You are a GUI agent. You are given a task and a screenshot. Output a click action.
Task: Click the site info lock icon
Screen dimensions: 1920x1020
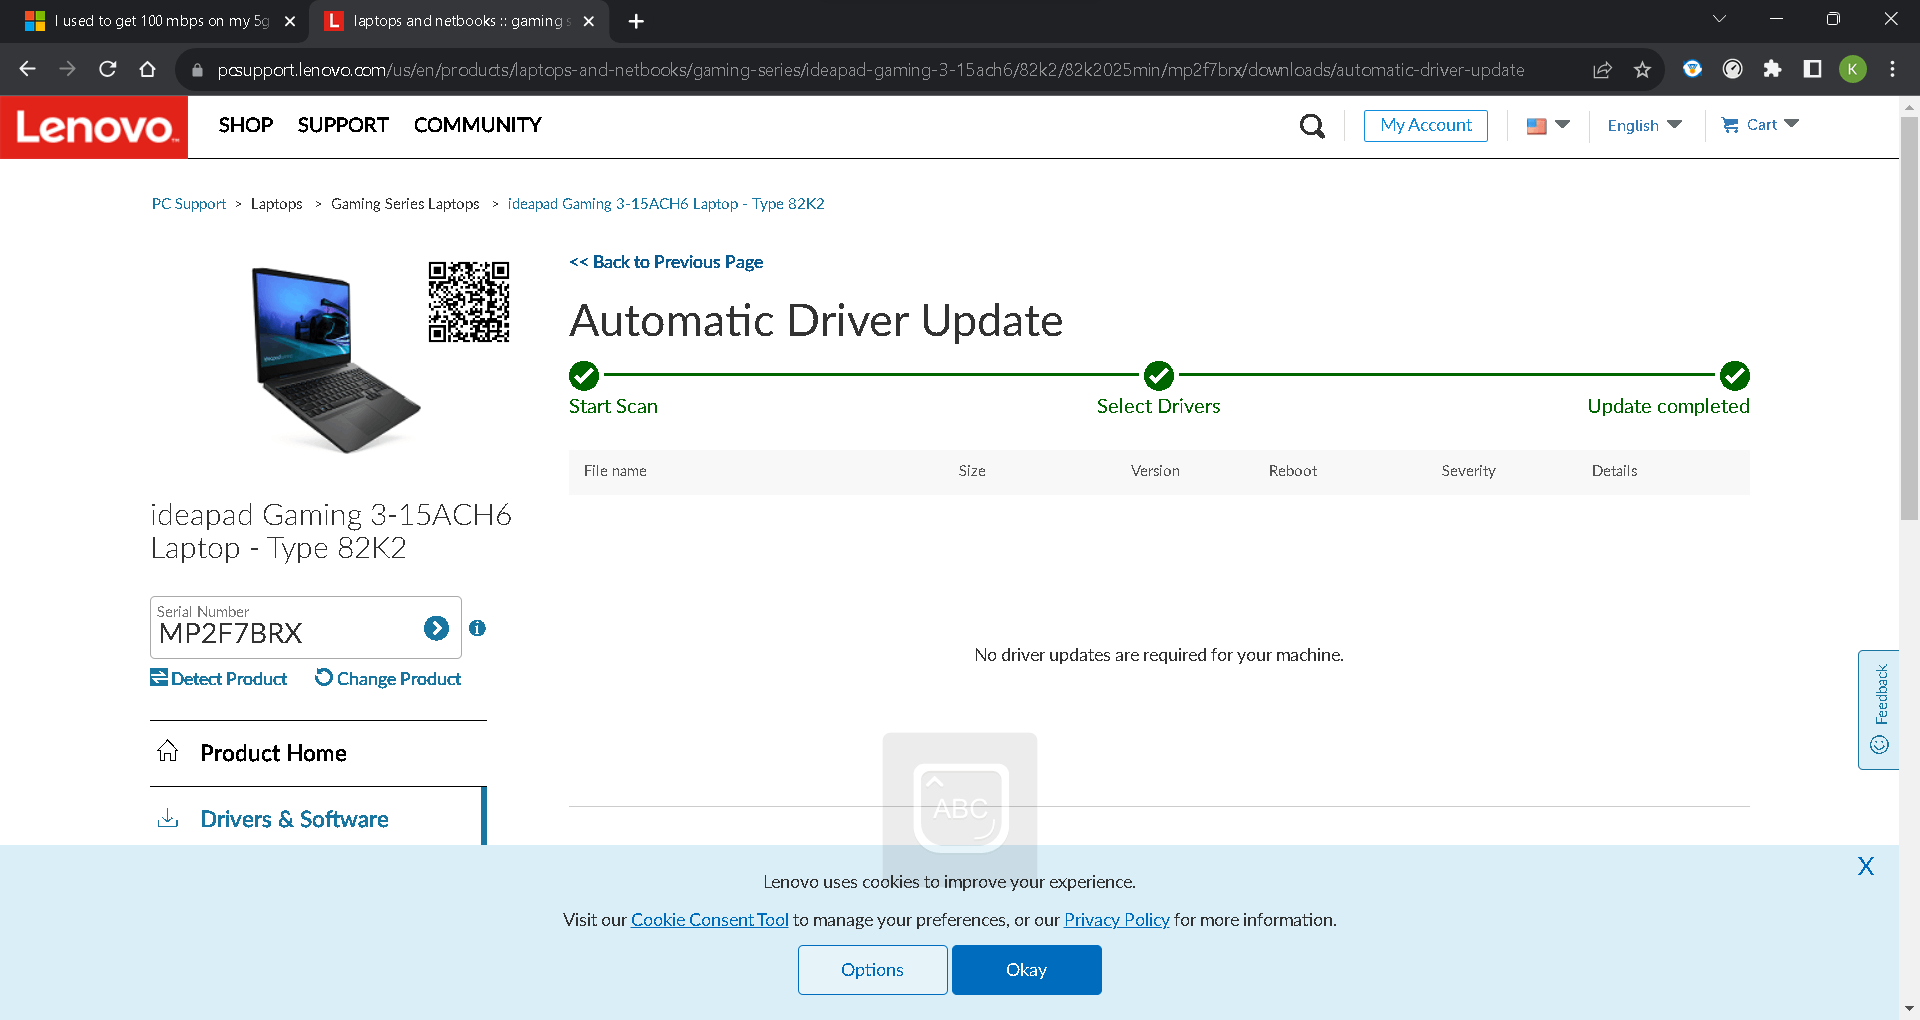(197, 70)
